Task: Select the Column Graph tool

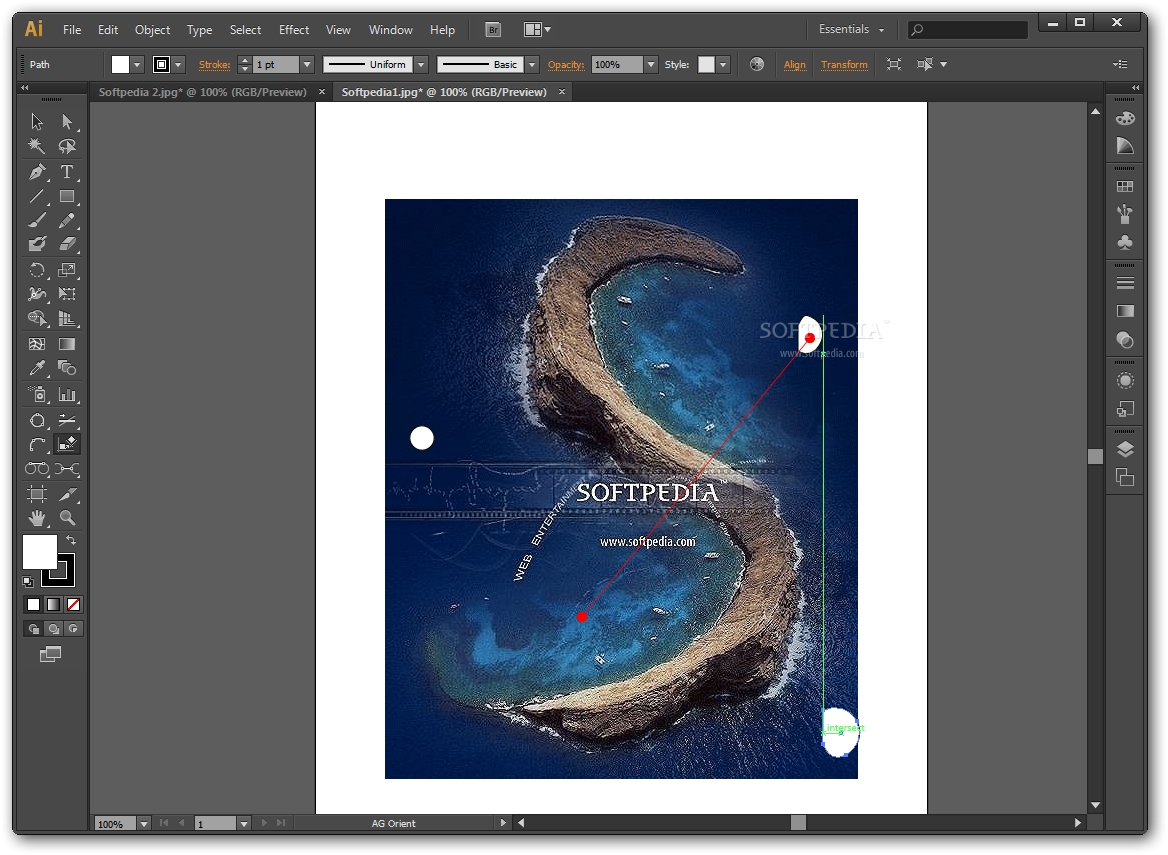Action: point(67,395)
